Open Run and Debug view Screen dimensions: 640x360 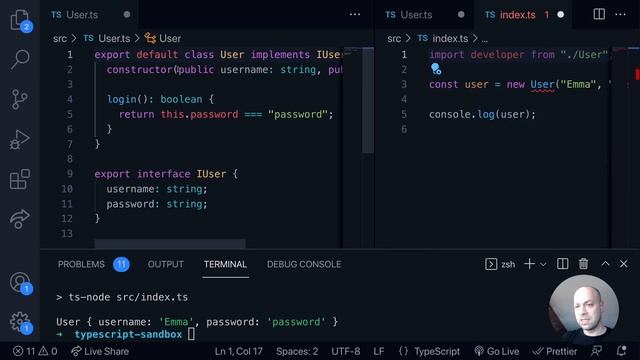pos(20,140)
